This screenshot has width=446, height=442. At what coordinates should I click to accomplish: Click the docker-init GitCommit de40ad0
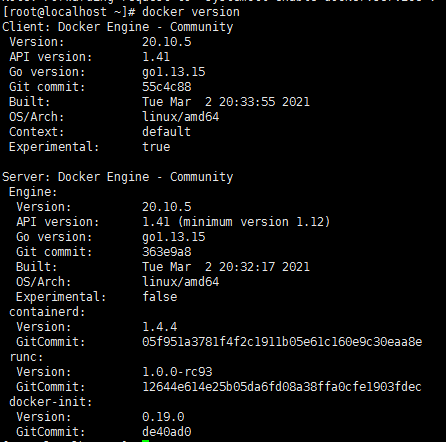point(167,432)
